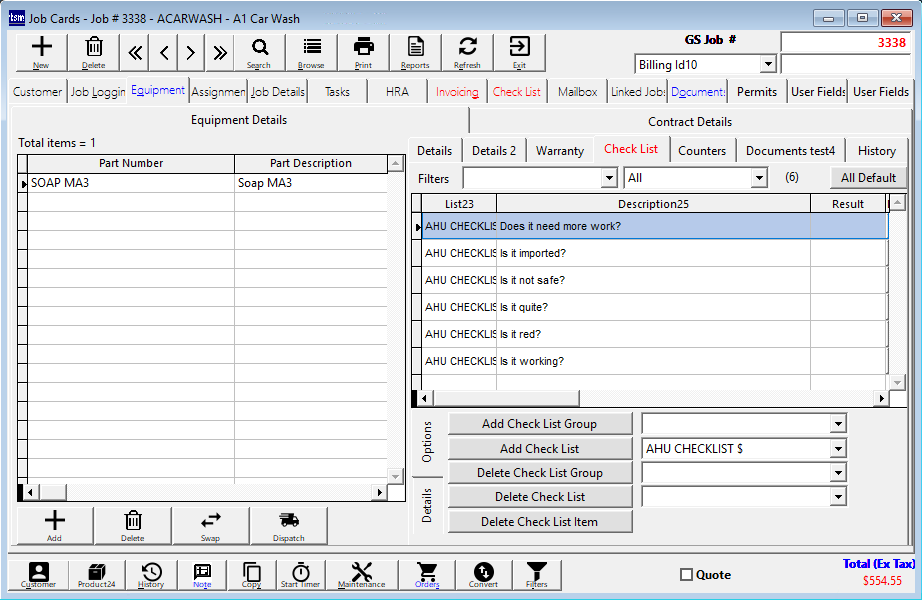Viewport: 922px width, 600px height.
Task: Switch to the Warranty tab
Action: click(559, 150)
